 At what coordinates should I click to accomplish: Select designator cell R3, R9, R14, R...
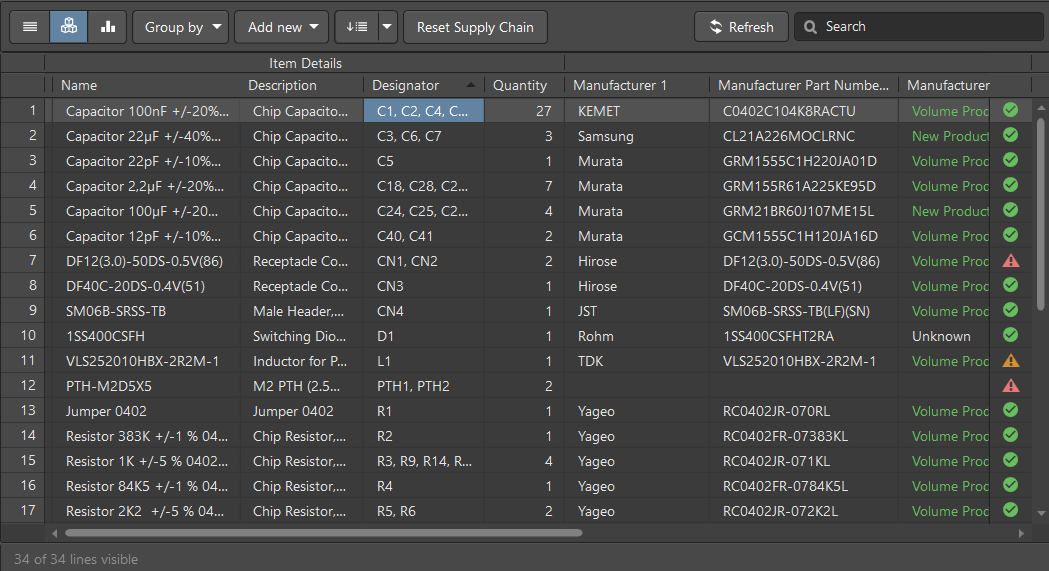[423, 461]
